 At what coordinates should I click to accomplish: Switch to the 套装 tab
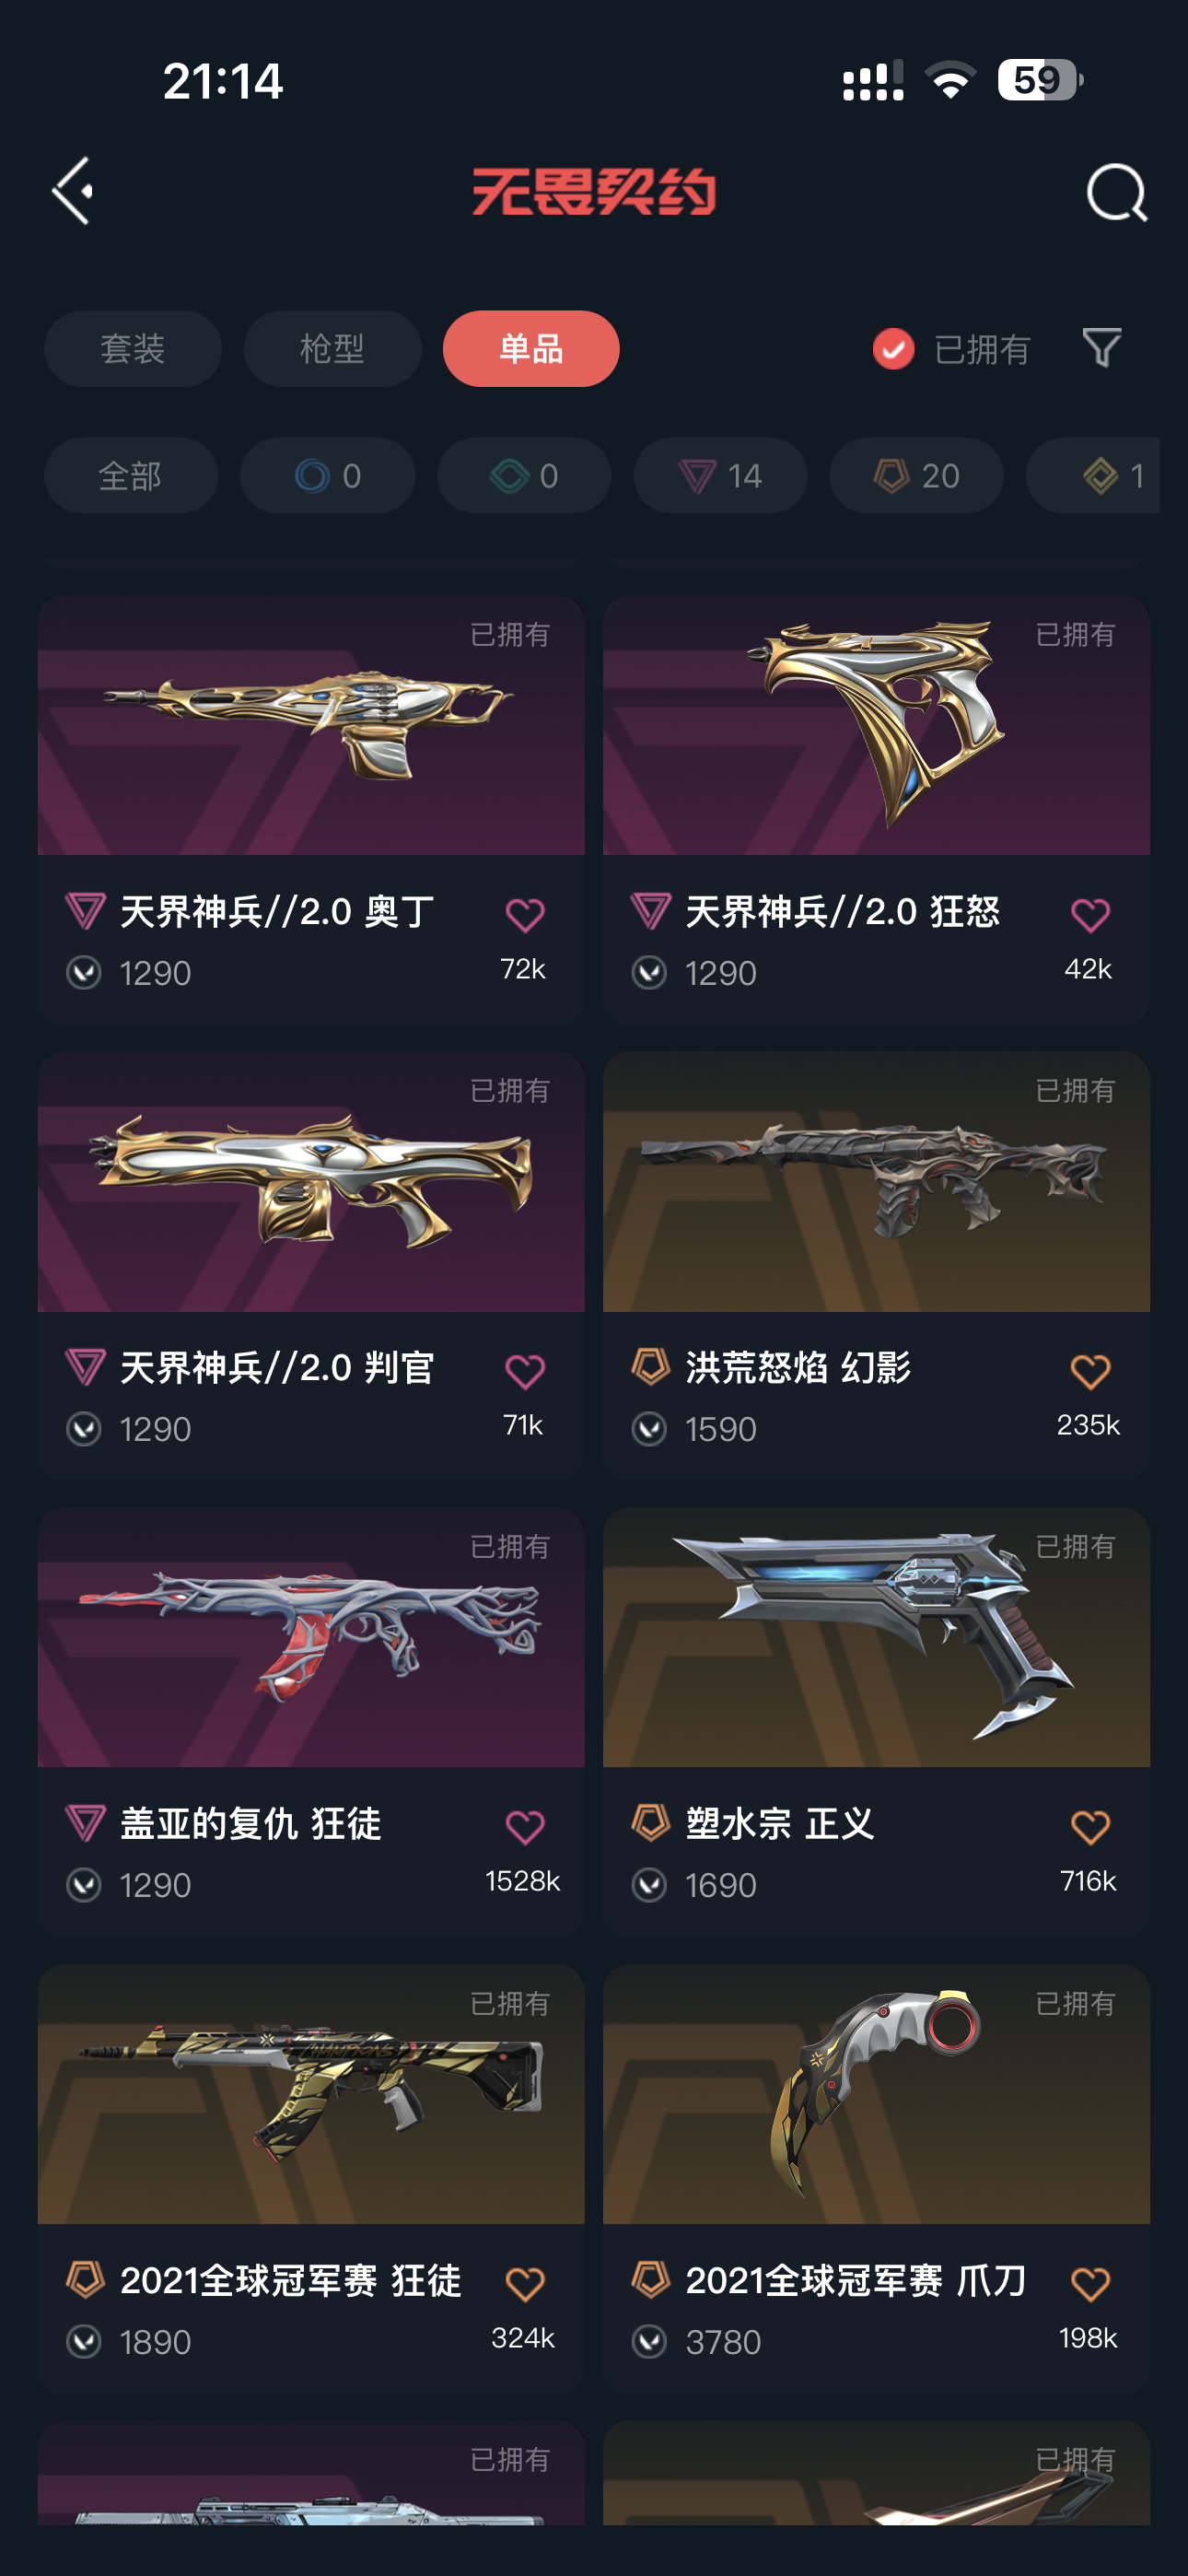pyautogui.click(x=133, y=349)
